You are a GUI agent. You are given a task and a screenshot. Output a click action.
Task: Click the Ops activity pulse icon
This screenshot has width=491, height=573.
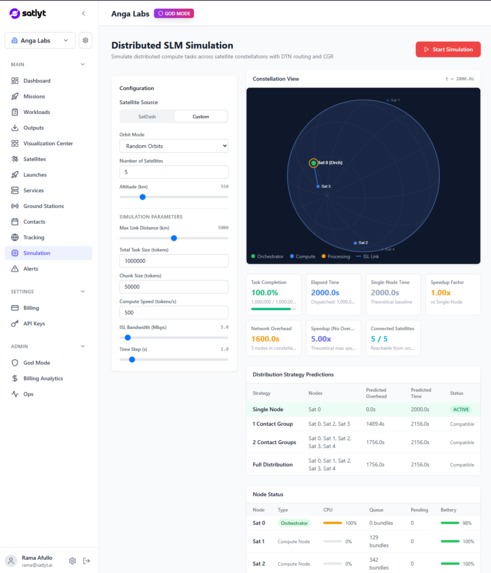pyautogui.click(x=15, y=394)
